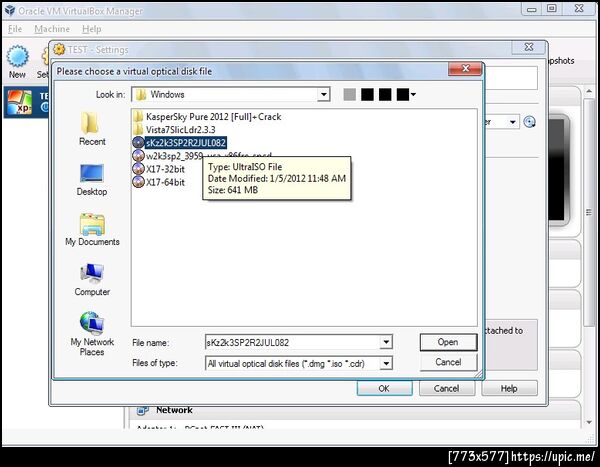The image size is (600, 467).
Task: Go to Desktop in sidebar
Action: 92,180
